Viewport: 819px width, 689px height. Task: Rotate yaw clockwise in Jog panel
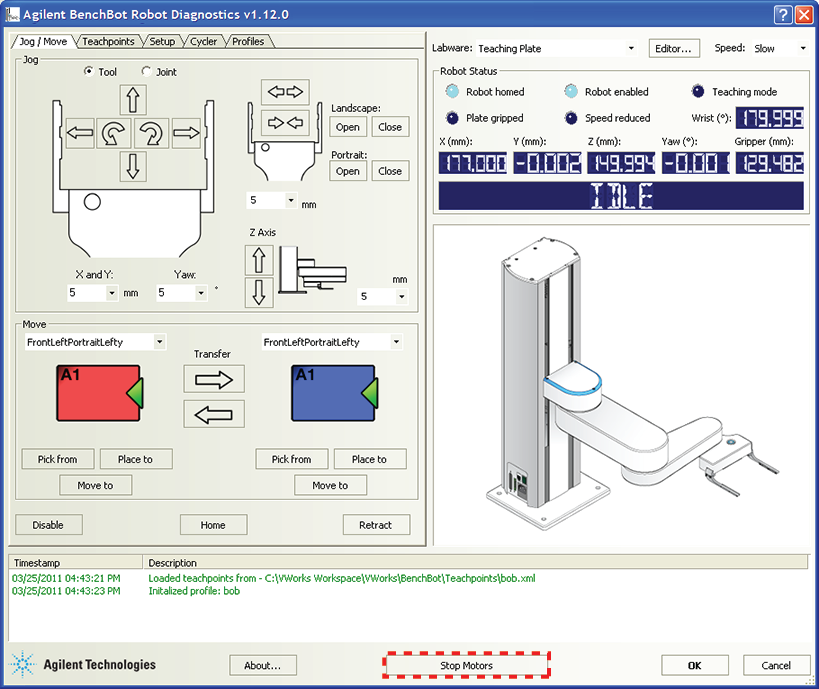coord(151,132)
